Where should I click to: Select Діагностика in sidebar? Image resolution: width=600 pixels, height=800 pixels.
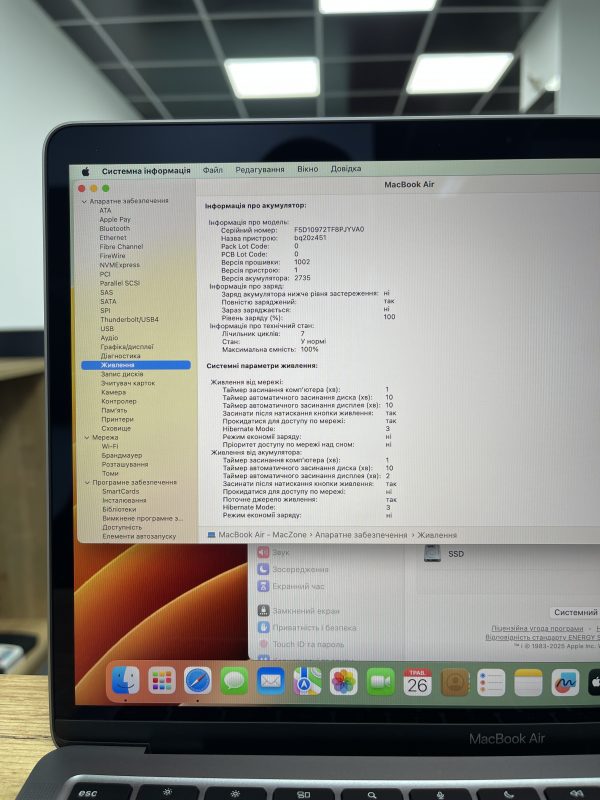pyautogui.click(x=120, y=356)
